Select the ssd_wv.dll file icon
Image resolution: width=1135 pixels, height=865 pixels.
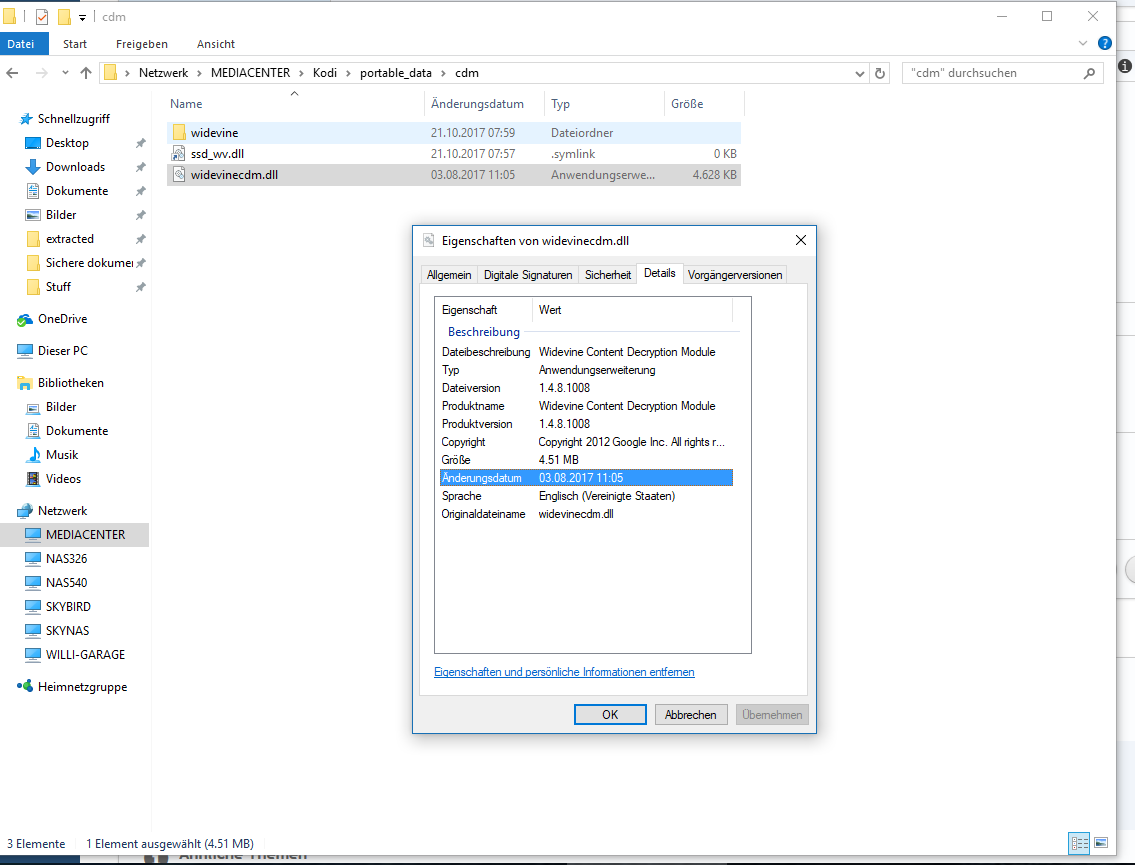179,153
